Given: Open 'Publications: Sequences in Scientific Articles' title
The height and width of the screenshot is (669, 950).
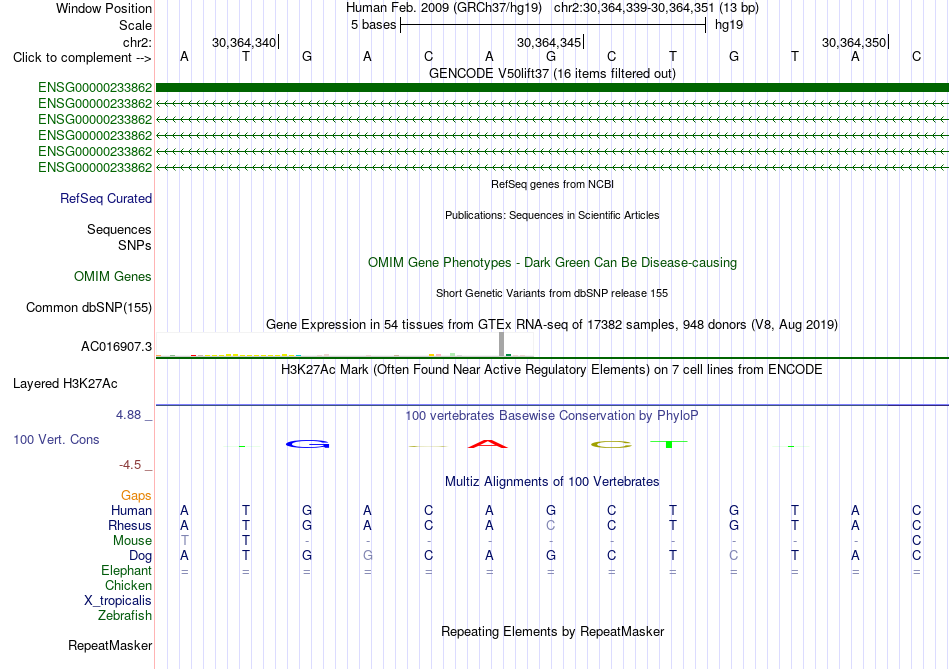Looking at the screenshot, I should click(552, 215).
